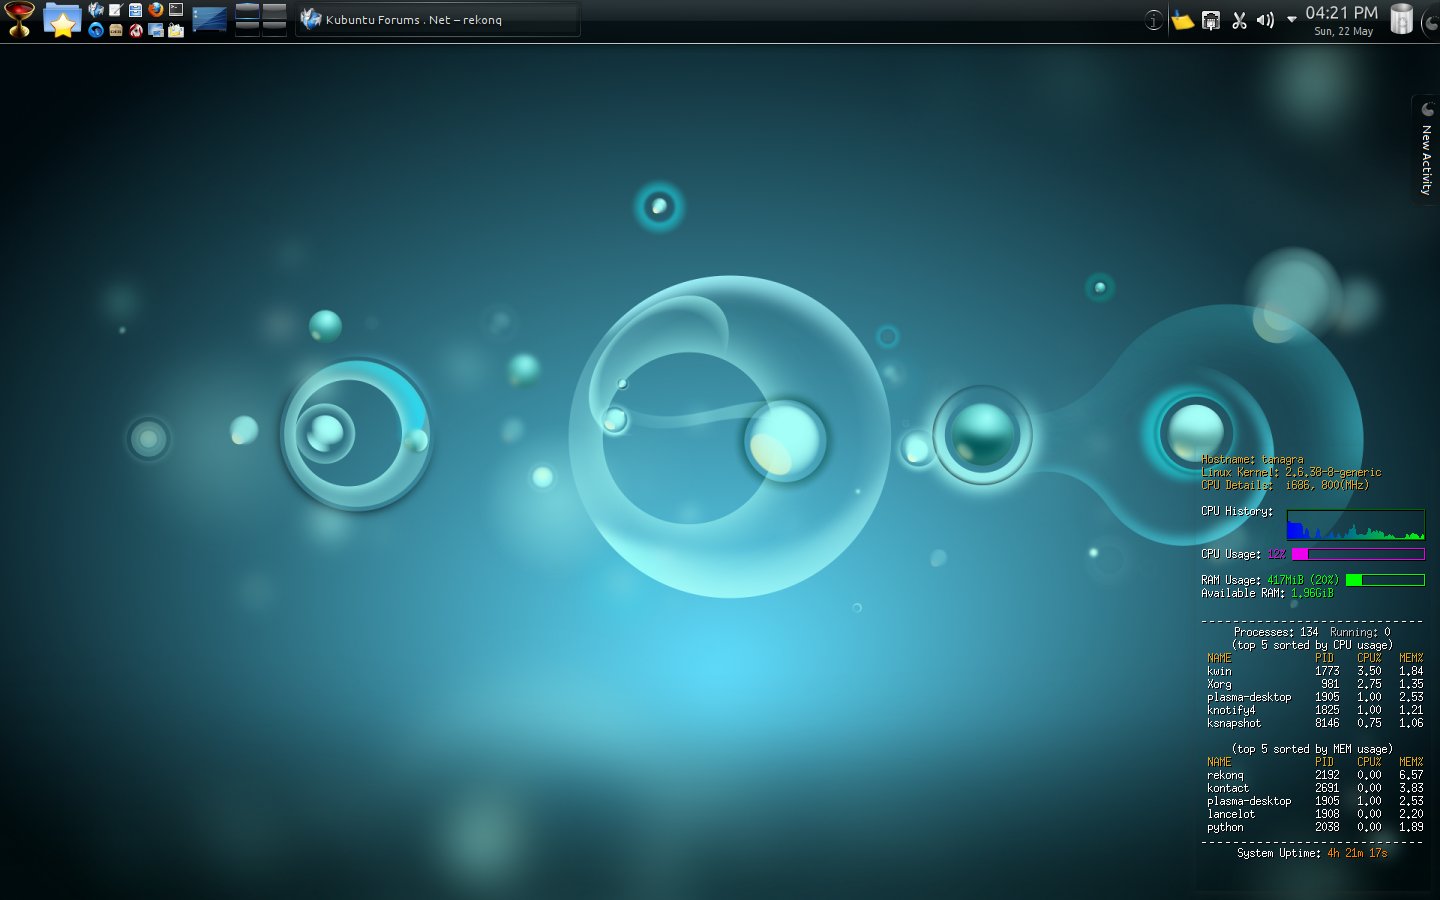Open the Show Desktop blue panel widget
The height and width of the screenshot is (900, 1440).
tap(209, 20)
